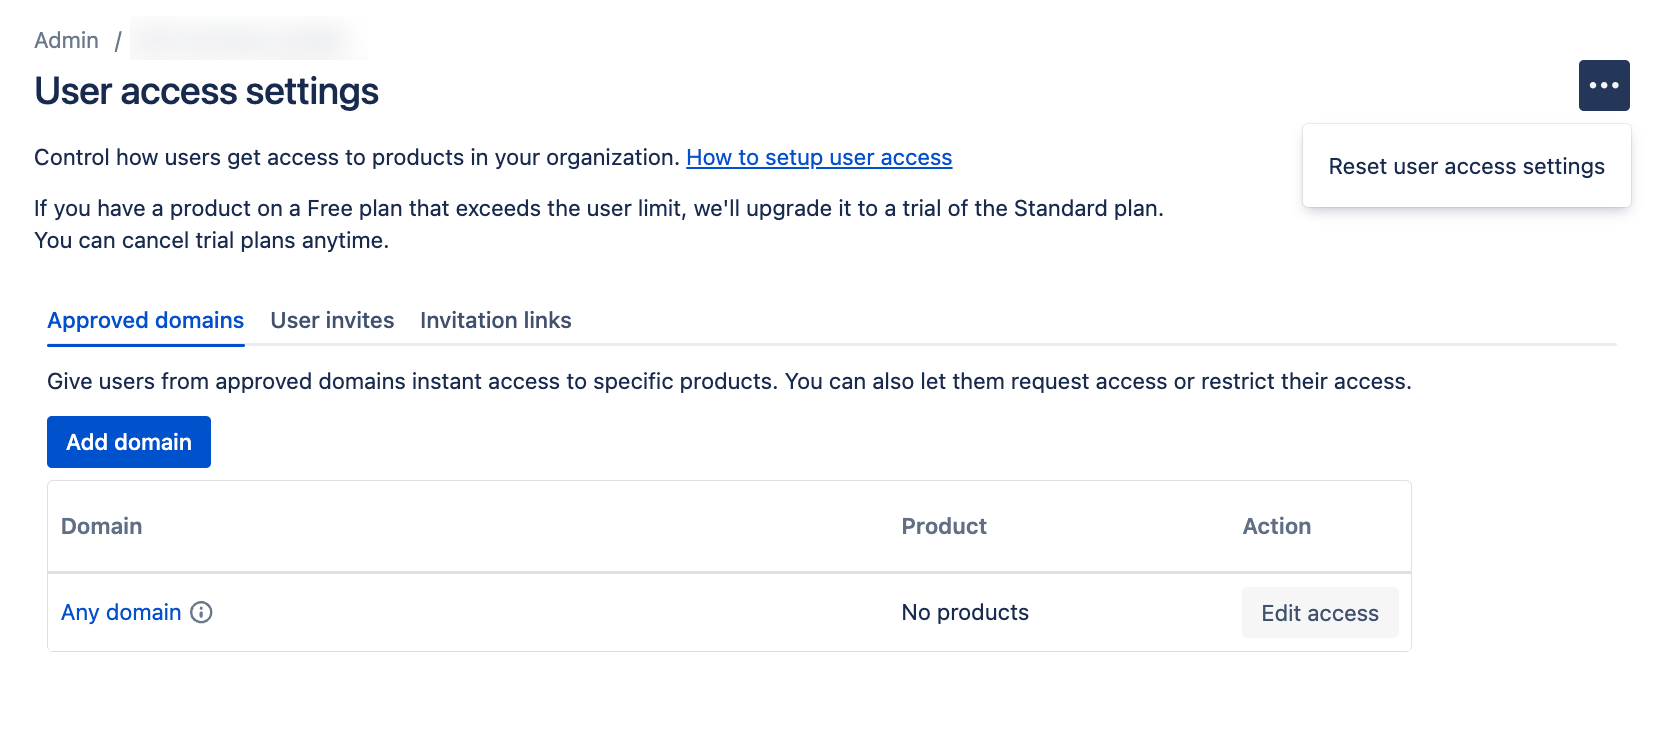The image size is (1660, 734).
Task: Select the Approved domains tab
Action: (146, 320)
